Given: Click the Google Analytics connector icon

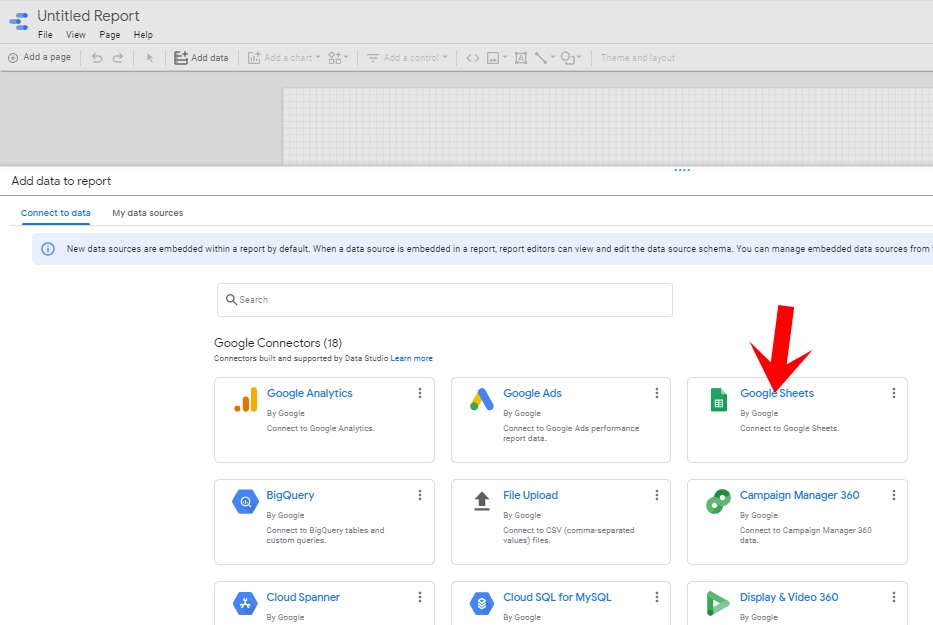Looking at the screenshot, I should pos(246,399).
